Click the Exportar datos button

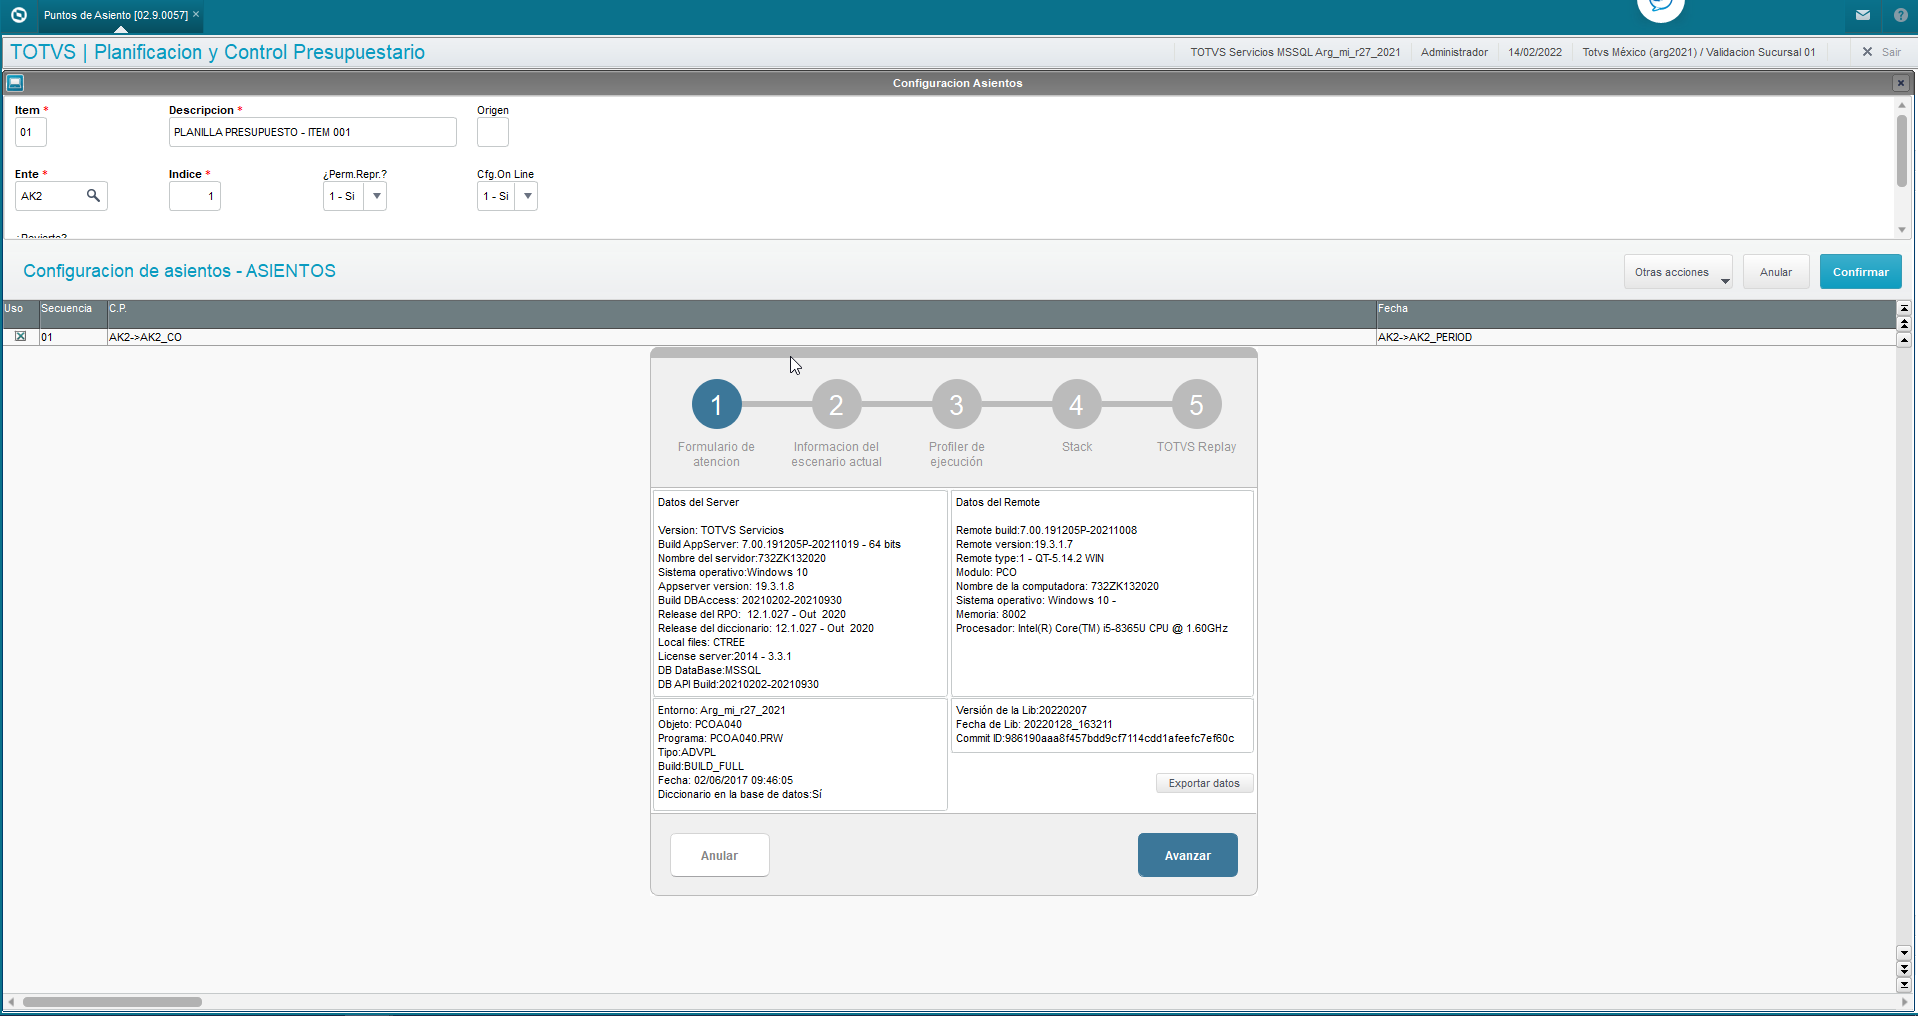tap(1204, 783)
